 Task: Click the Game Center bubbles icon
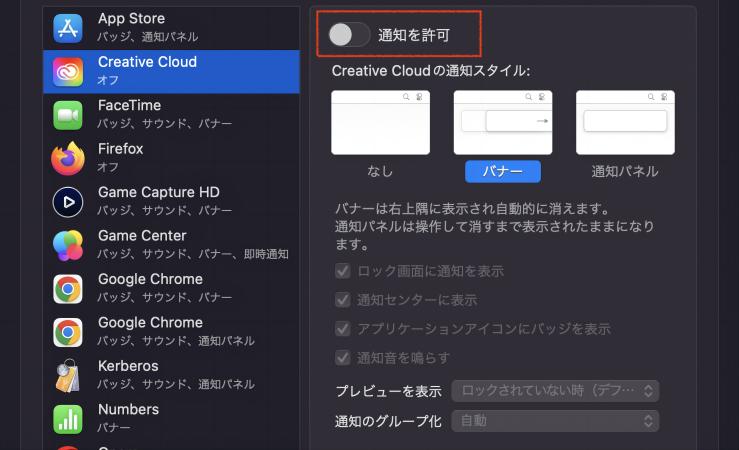coord(68,245)
